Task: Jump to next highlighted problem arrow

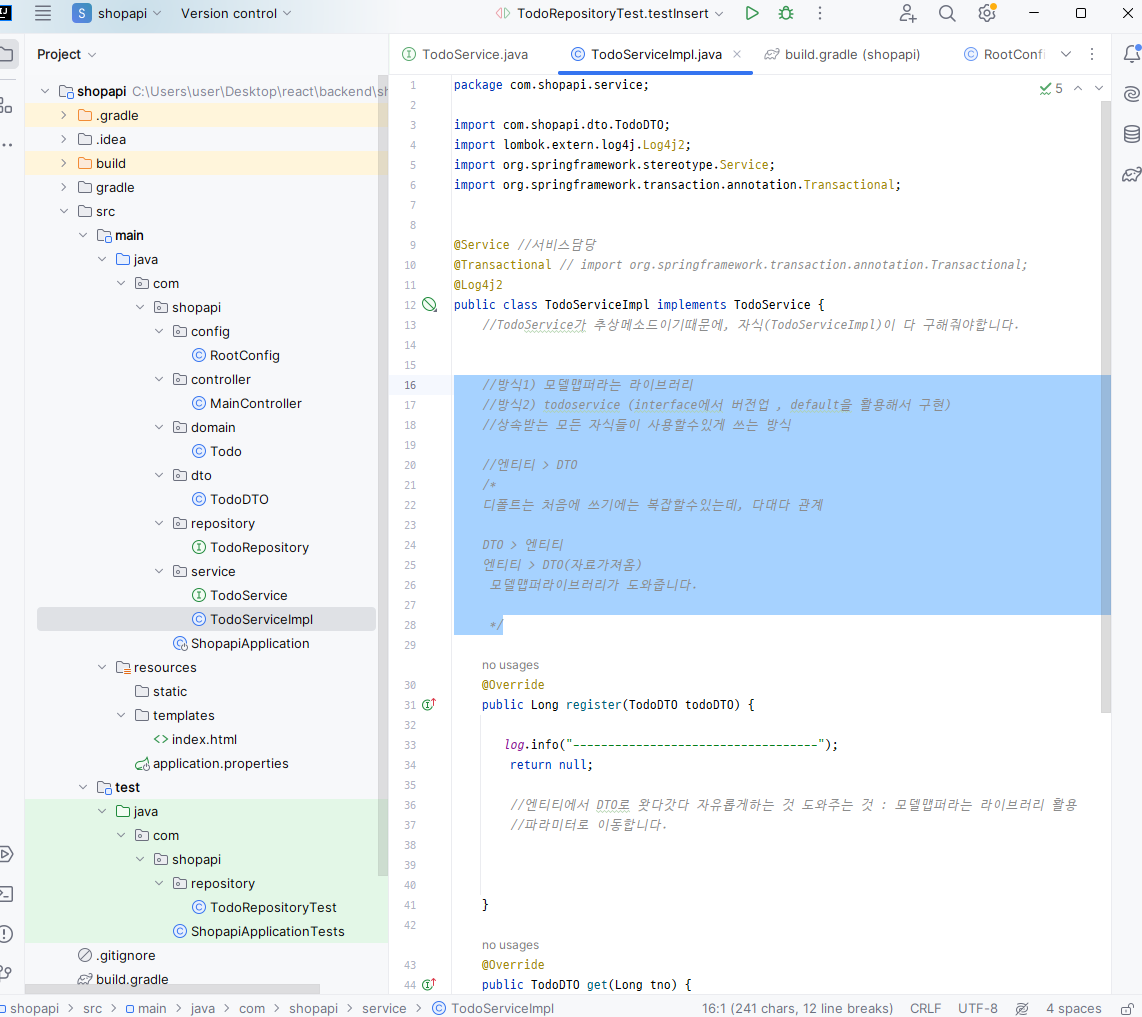Action: coord(1099,88)
